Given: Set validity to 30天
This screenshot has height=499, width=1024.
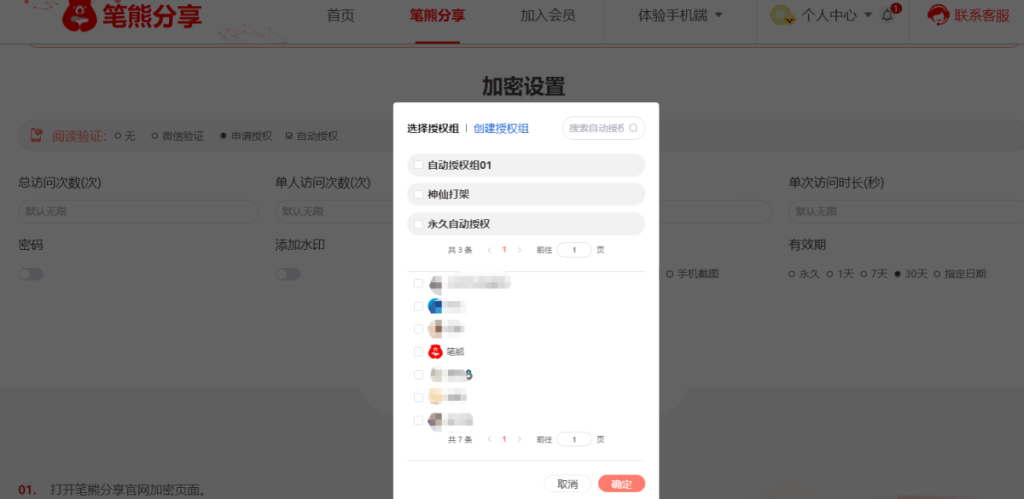Looking at the screenshot, I should click(x=910, y=274).
